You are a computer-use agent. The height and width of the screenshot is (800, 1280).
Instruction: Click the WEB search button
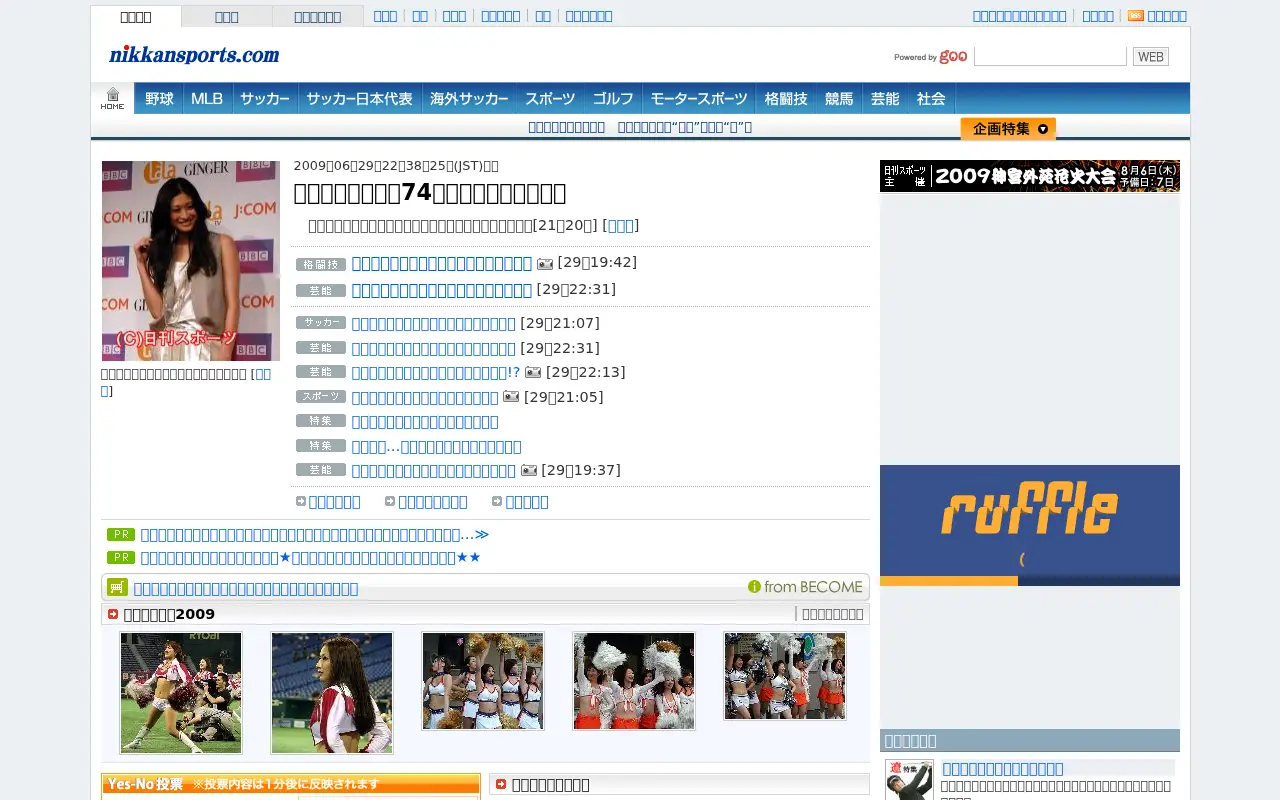tap(1151, 57)
